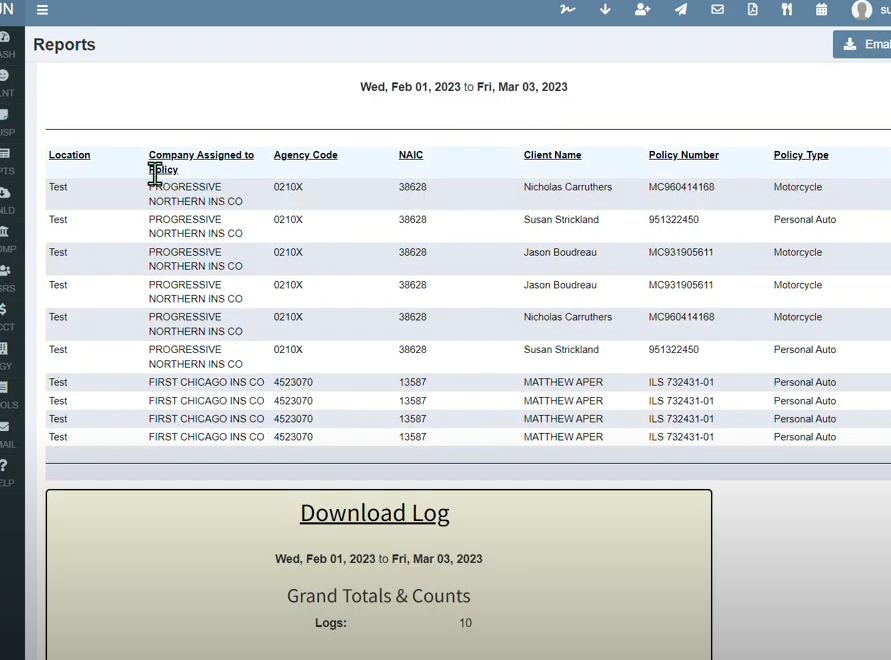
Task: Click the office building sidebar icon
Action: point(3,348)
